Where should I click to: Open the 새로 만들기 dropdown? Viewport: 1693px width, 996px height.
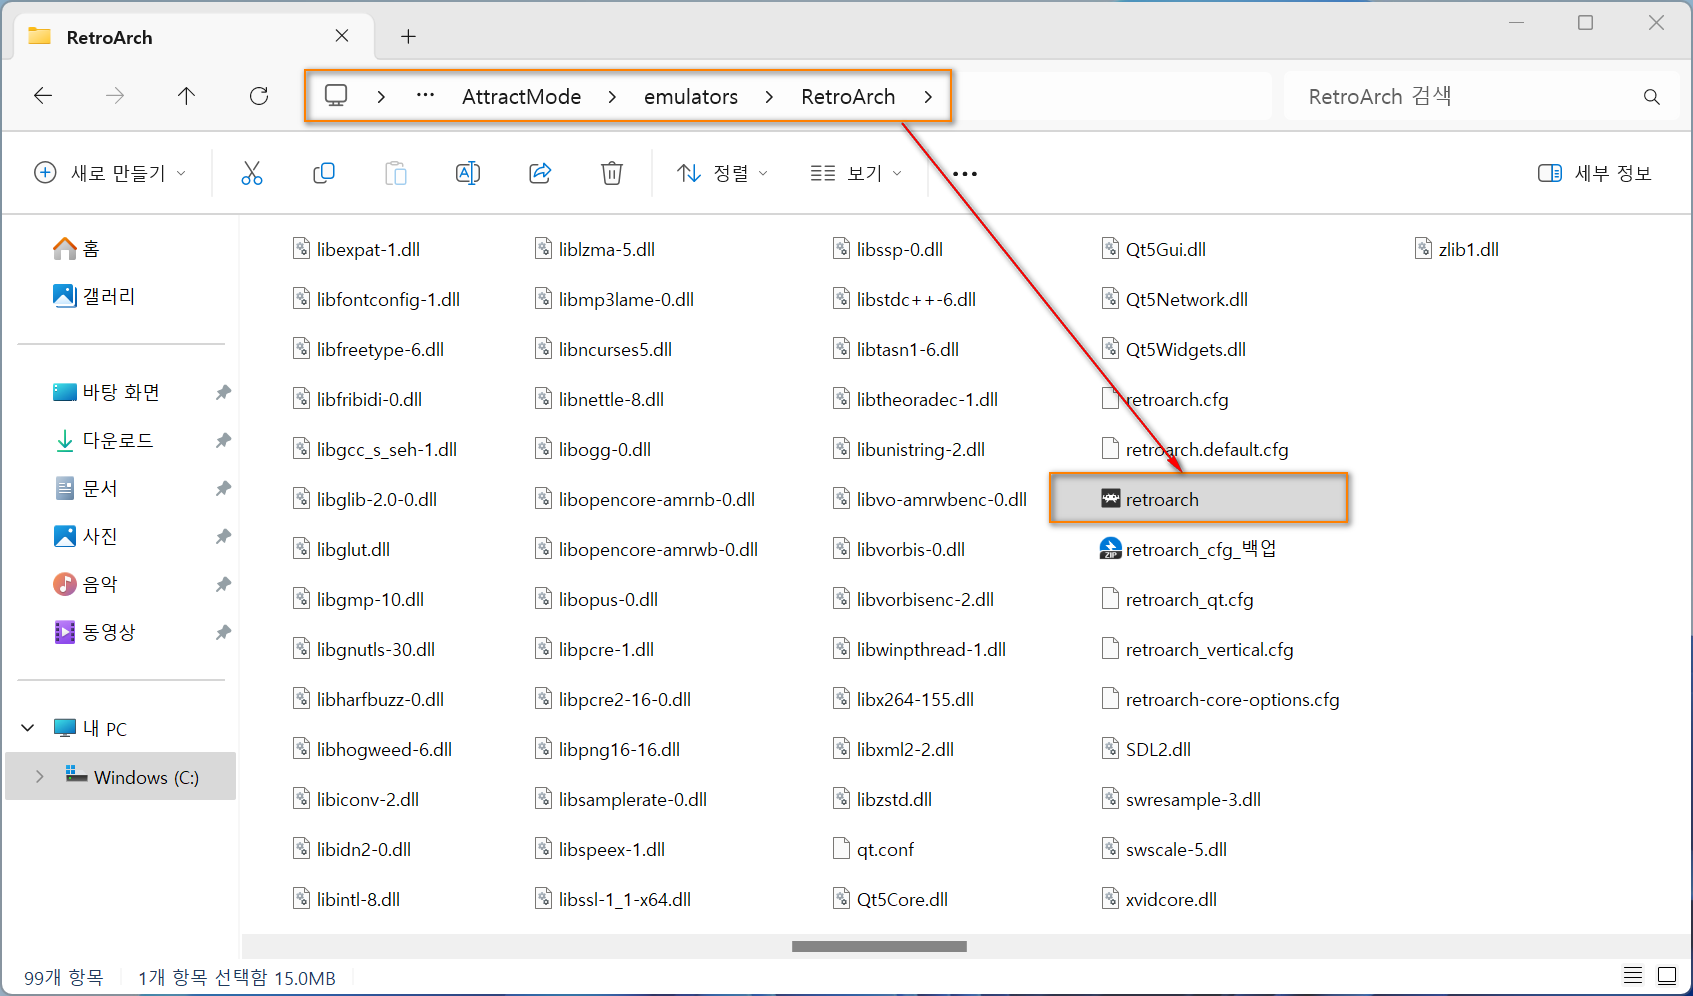point(111,173)
